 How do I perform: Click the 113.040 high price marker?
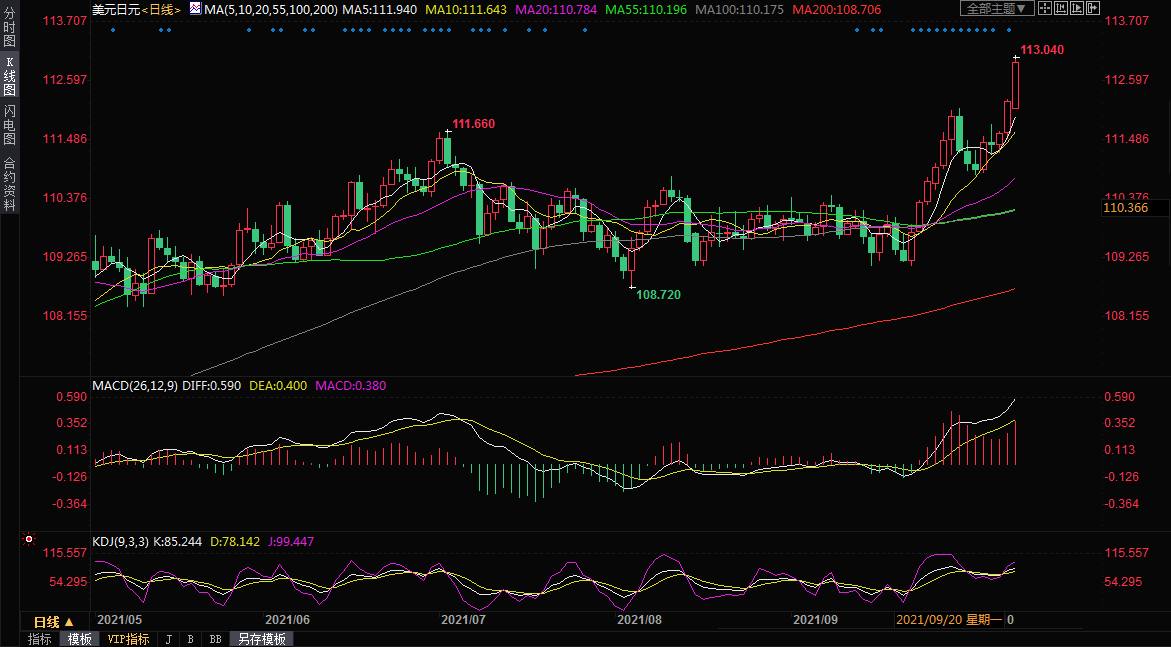[x=1041, y=50]
